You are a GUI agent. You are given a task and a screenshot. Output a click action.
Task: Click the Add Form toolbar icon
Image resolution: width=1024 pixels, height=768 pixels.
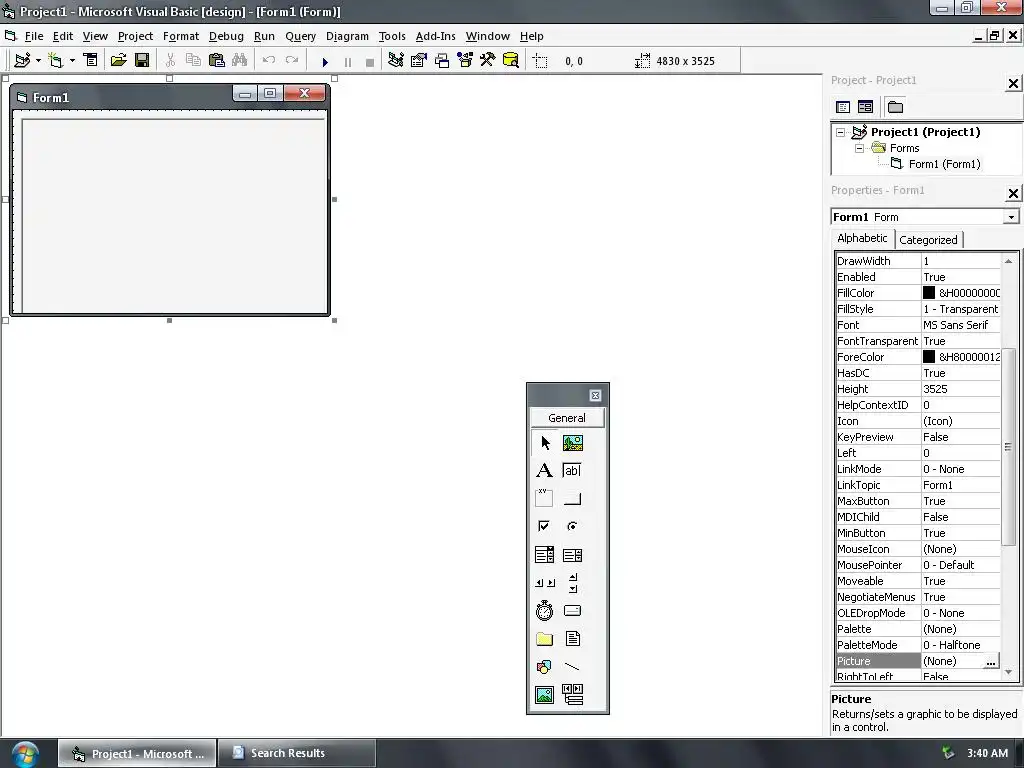(x=56, y=61)
